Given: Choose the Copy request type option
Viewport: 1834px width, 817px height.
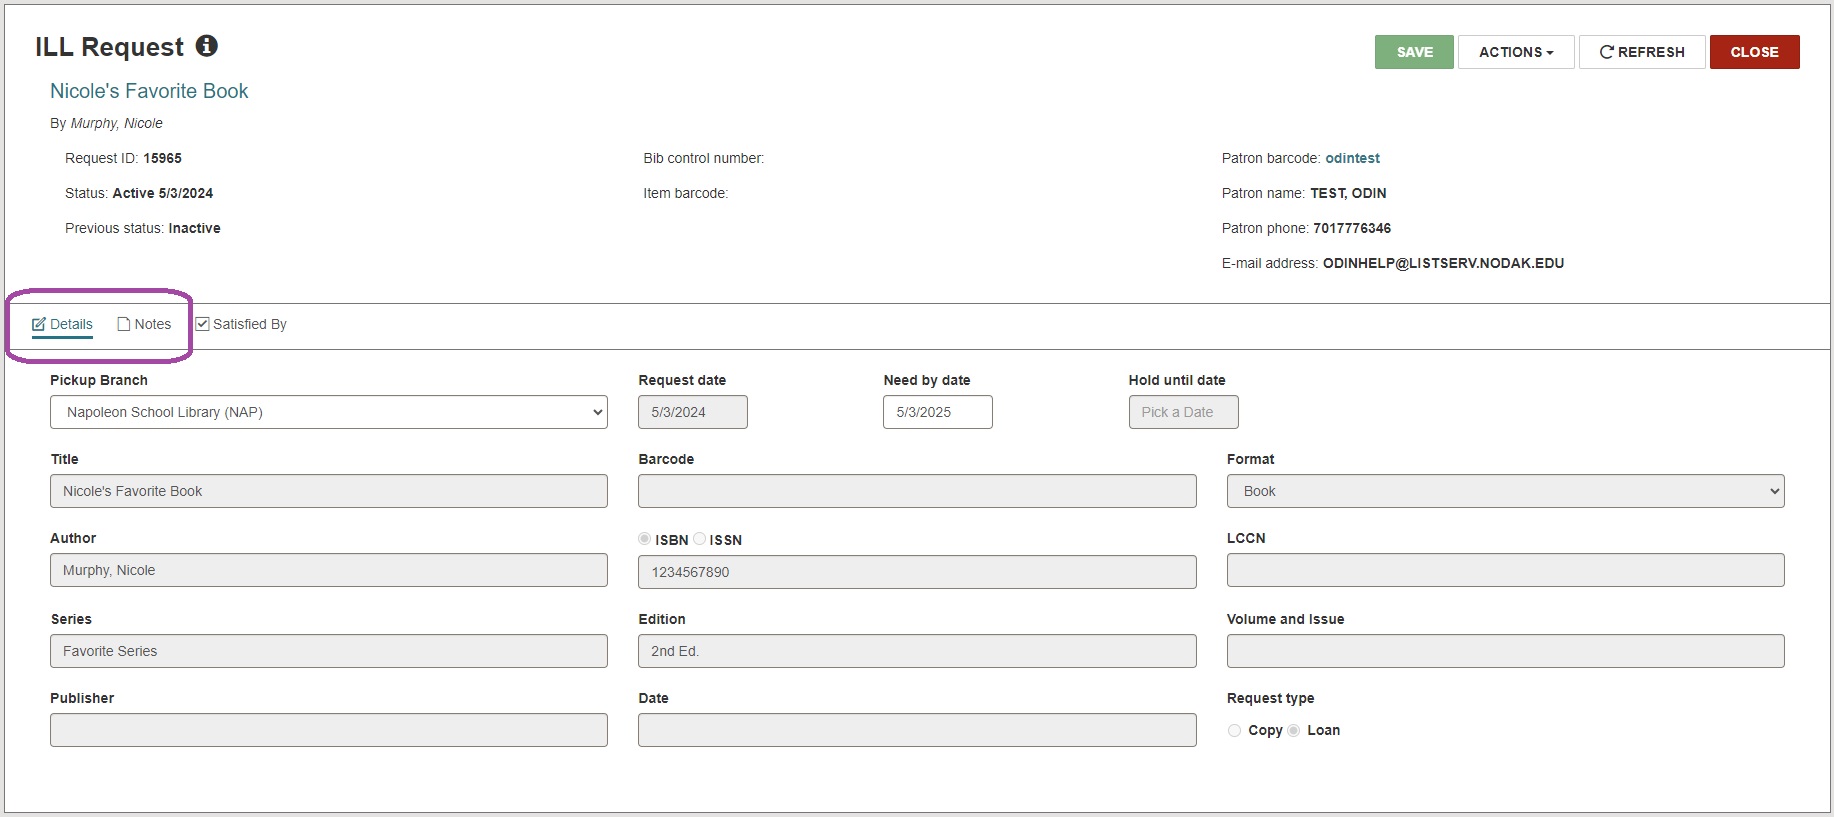Looking at the screenshot, I should tap(1235, 731).
